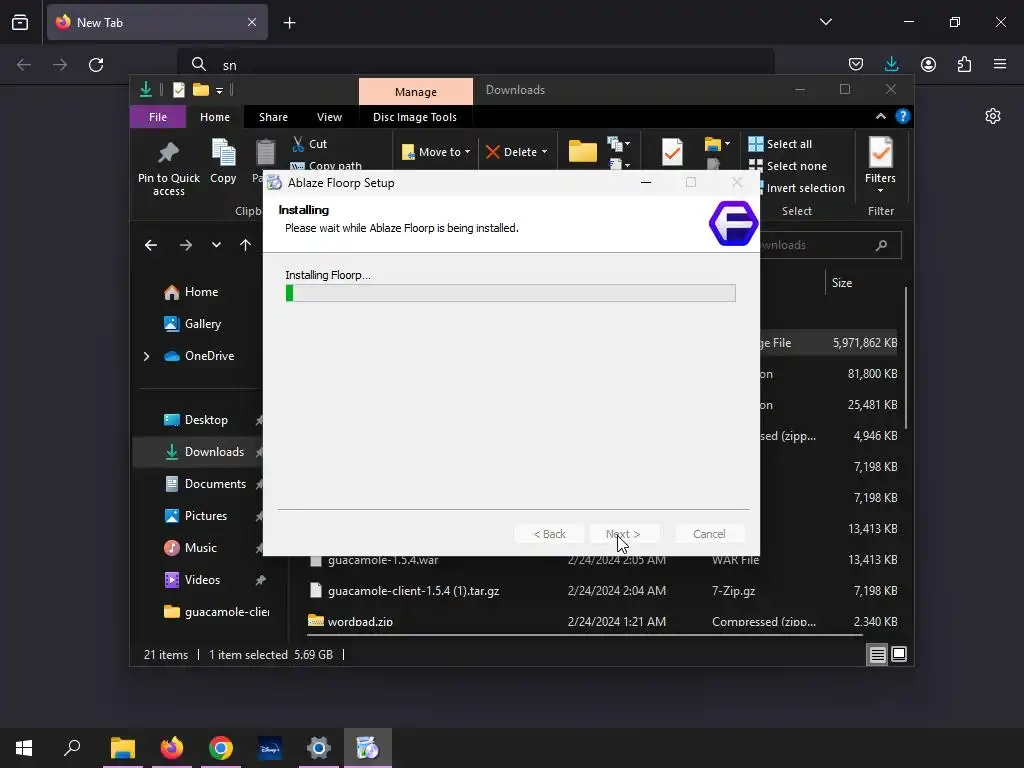
Task: Click Copy in the Explorer ribbon
Action: [223, 161]
